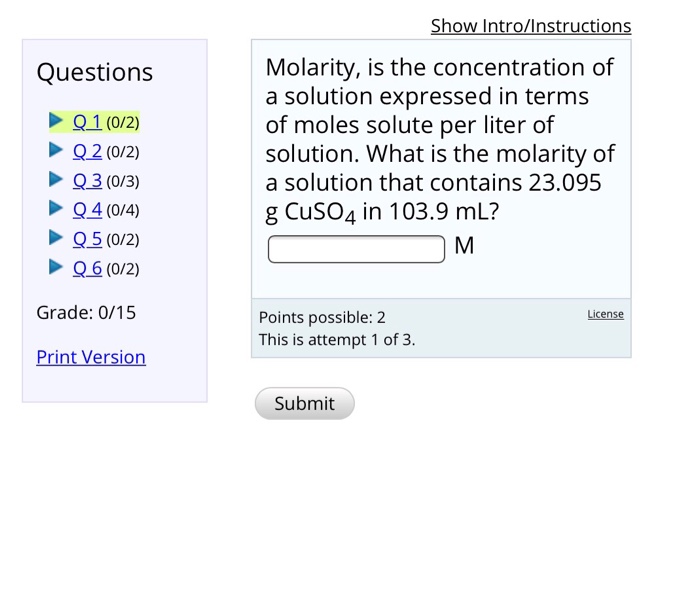Jump to question Q 5
The width and height of the screenshot is (700, 598).
[x=88, y=239]
